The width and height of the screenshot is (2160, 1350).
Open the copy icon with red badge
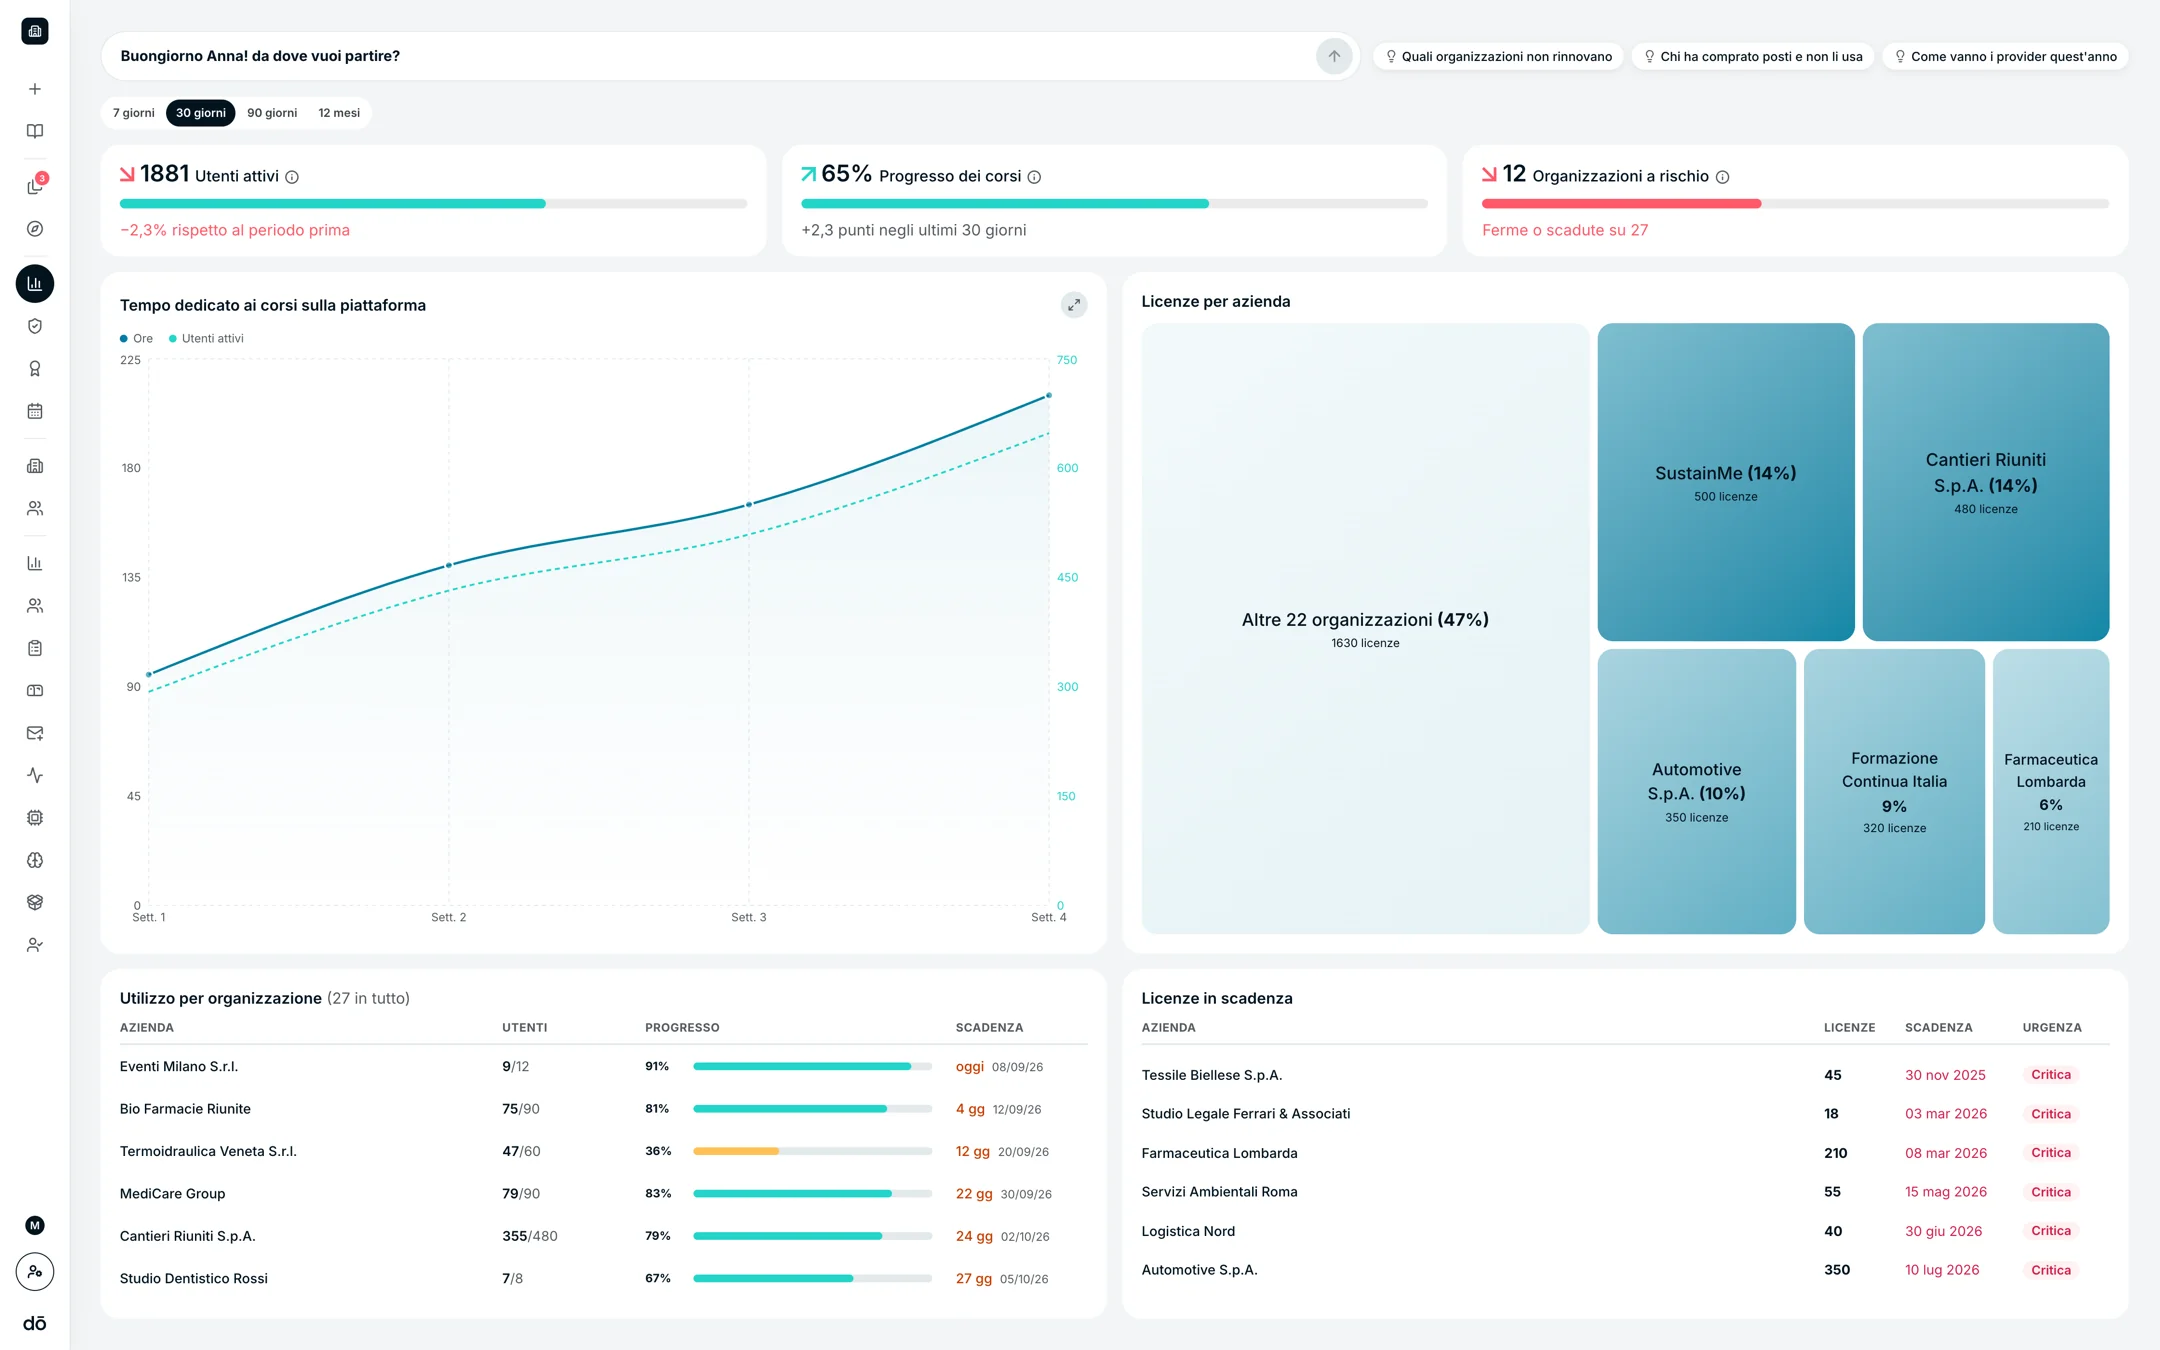coord(35,186)
